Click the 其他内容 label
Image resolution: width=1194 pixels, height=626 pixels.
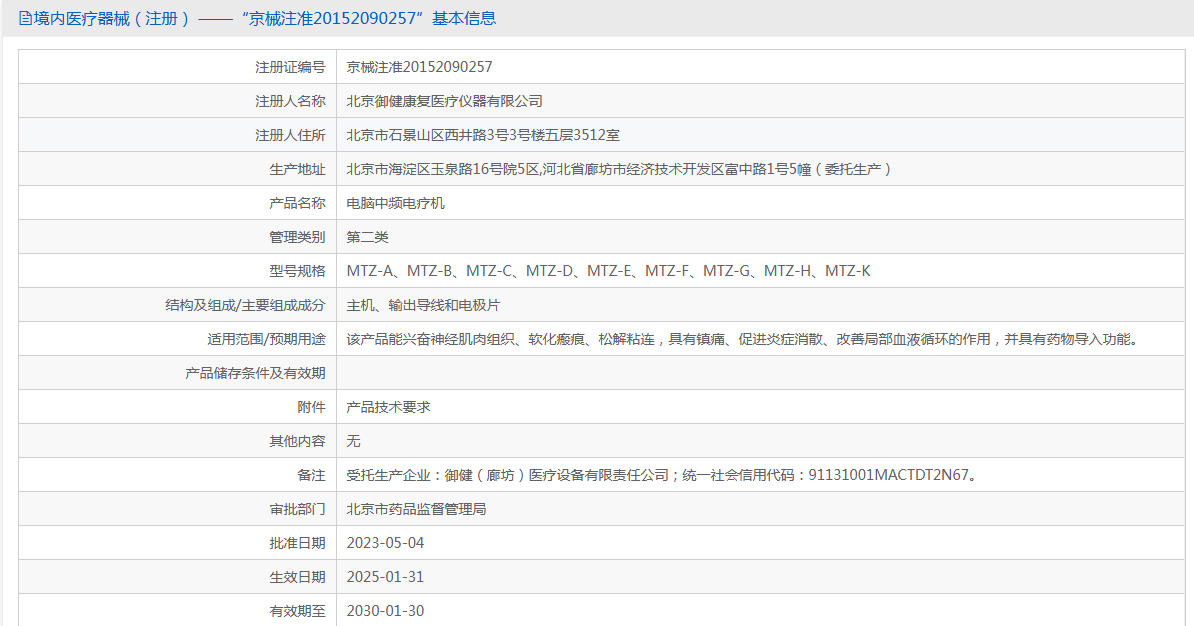297,442
